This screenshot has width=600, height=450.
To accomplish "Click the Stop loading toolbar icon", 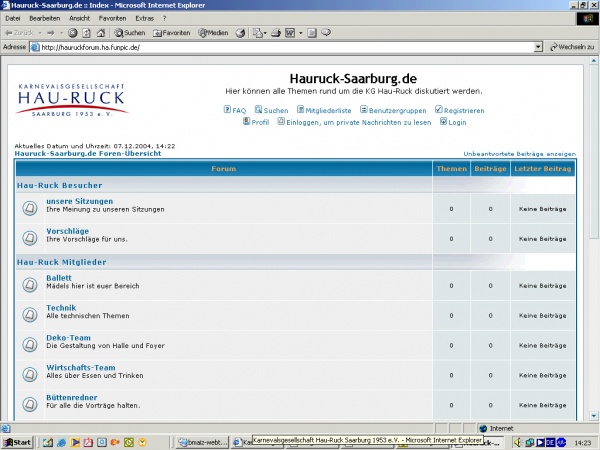I will pyautogui.click(x=72, y=33).
